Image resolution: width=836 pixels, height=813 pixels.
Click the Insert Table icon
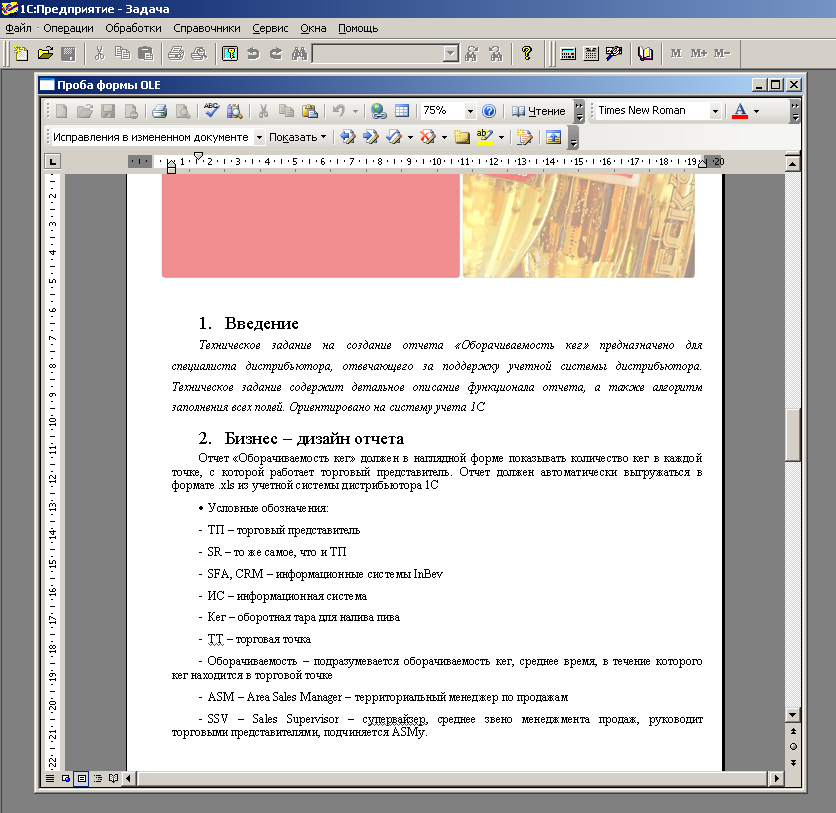tap(402, 111)
